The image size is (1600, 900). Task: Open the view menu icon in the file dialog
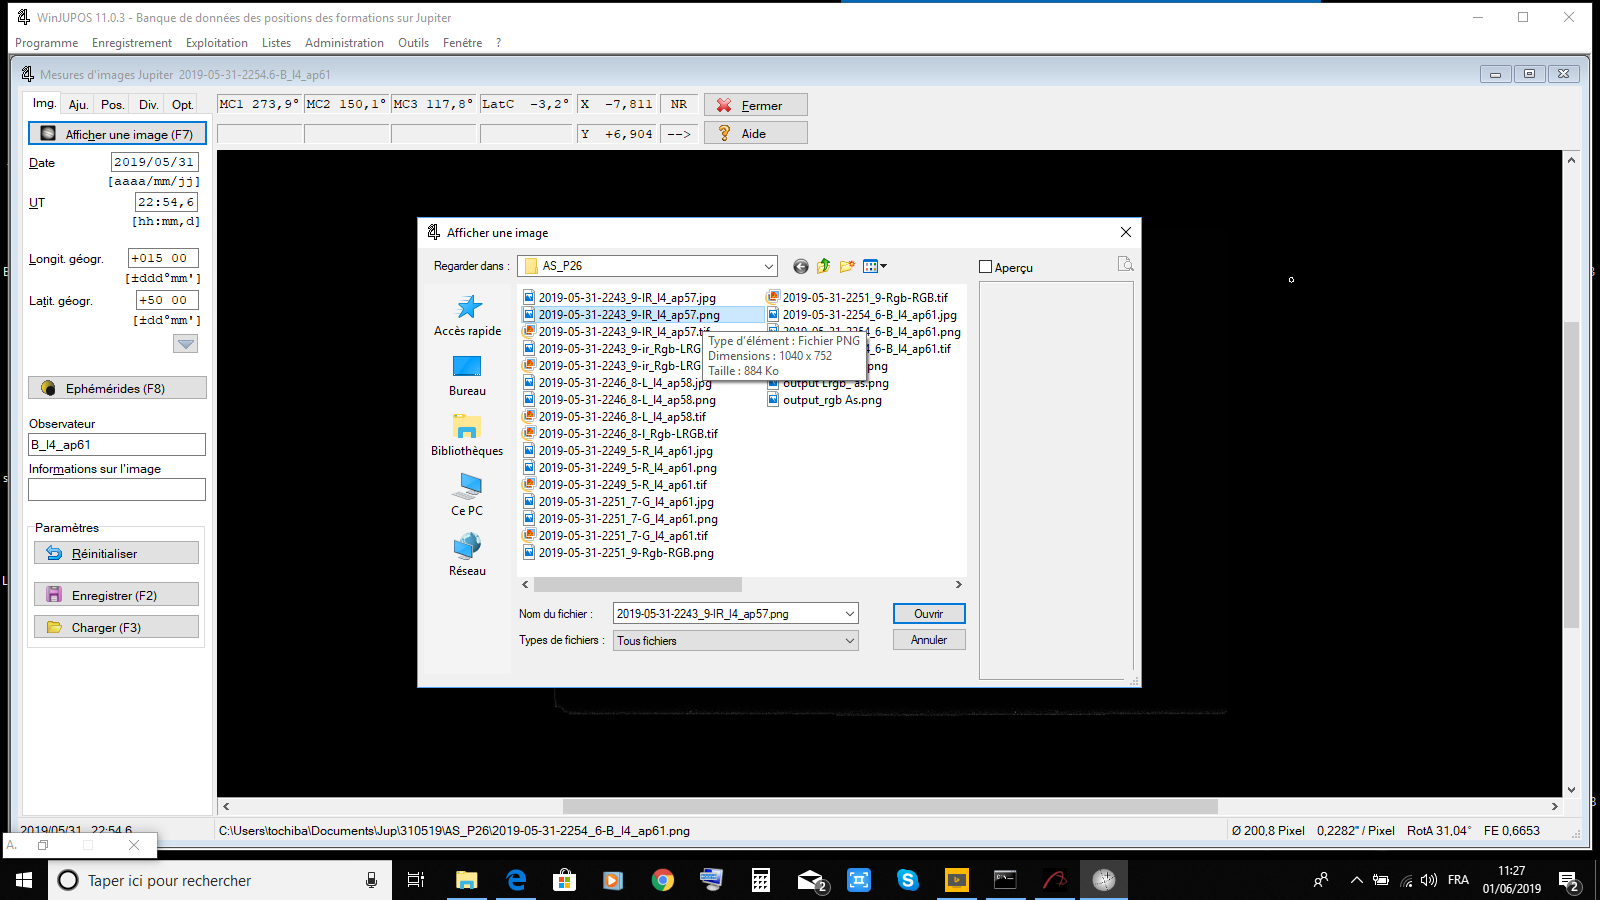point(875,266)
